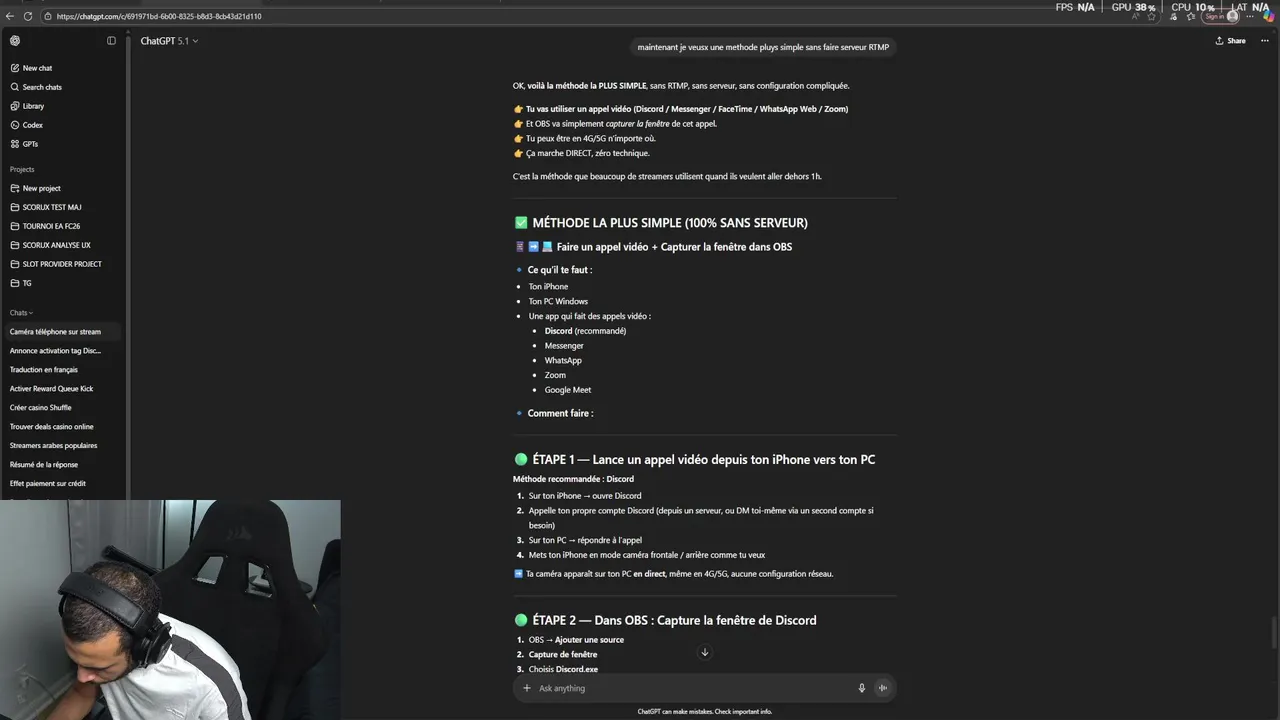Click the heading MÉTHODE LA PLUS SIMPLE
This screenshot has width=1280, height=720.
670,223
